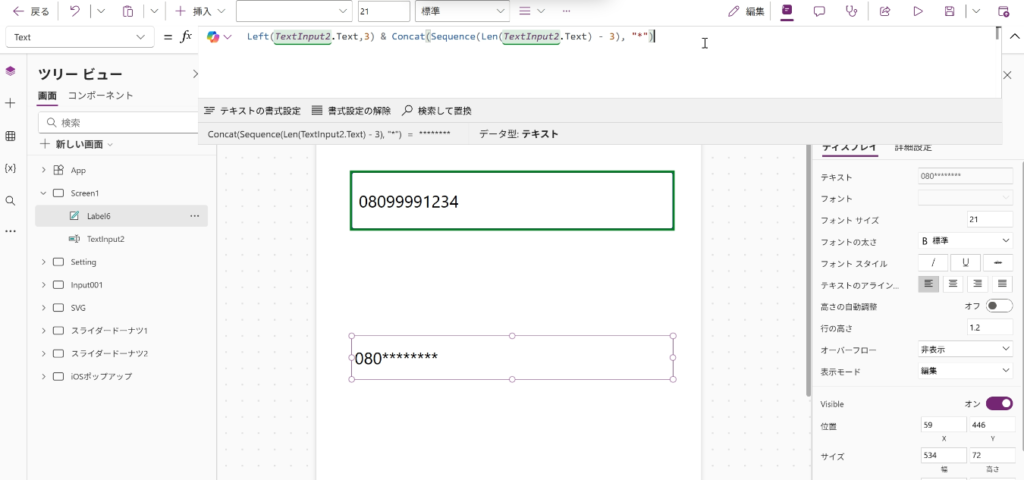This screenshot has width=1024, height=480.
Task: Open the Text property selector dropdown
Action: pos(78,37)
